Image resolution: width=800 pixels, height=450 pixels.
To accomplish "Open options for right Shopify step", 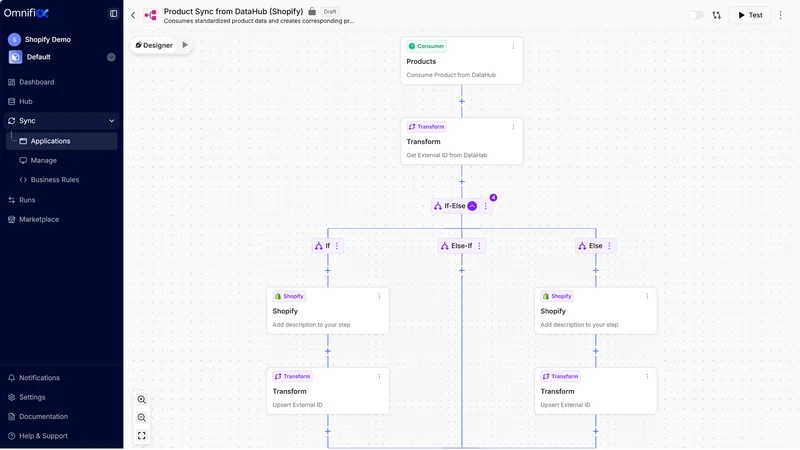I will 647,296.
